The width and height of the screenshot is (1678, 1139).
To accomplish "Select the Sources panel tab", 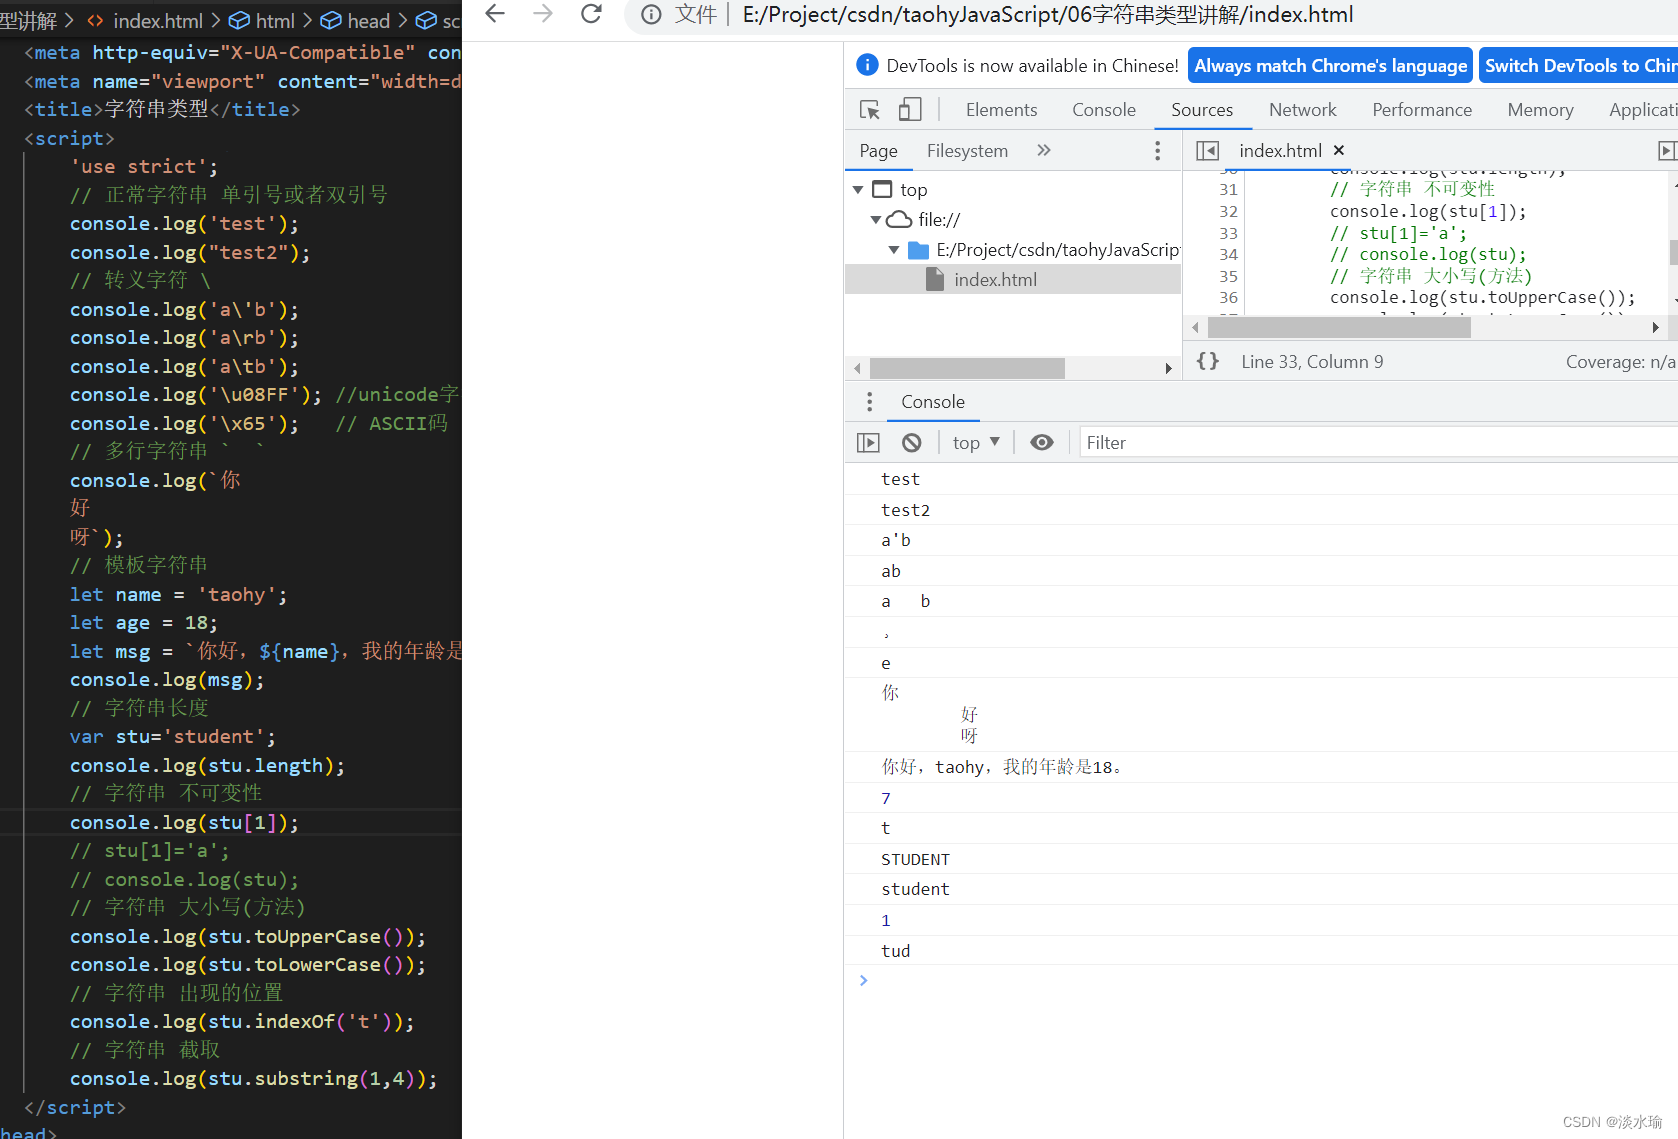I will tap(1202, 110).
